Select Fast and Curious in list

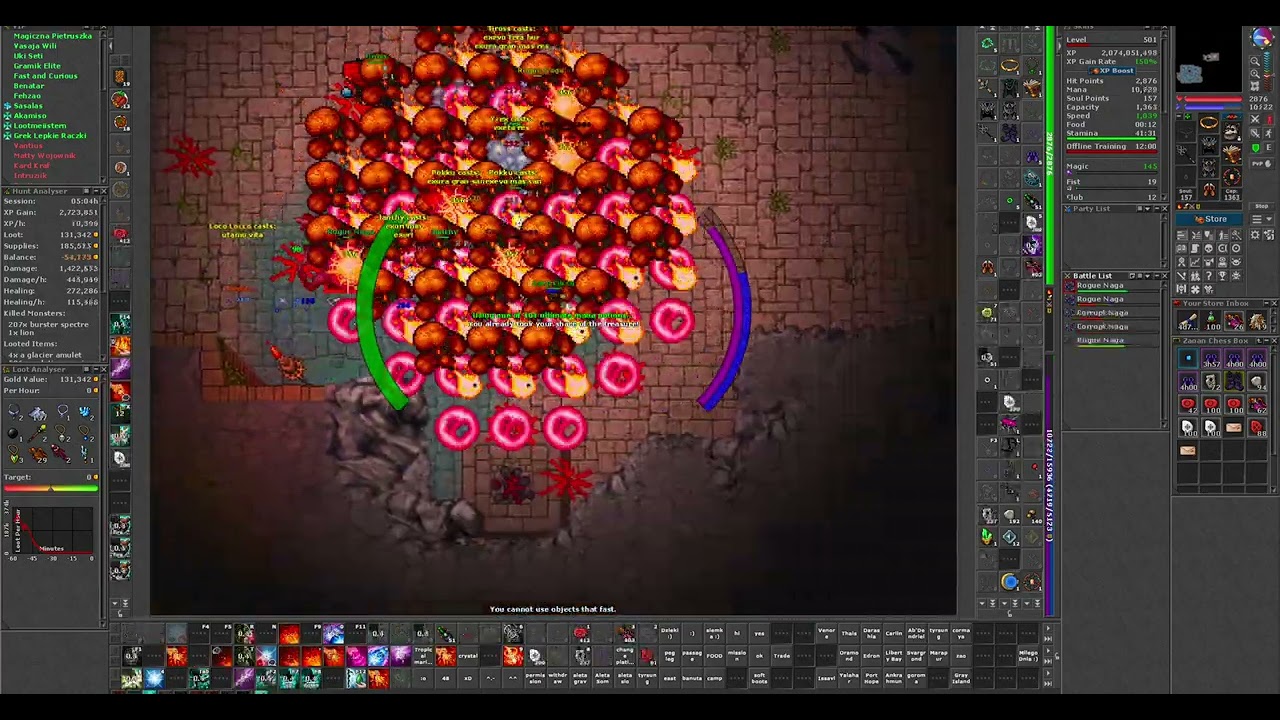tap(45, 76)
